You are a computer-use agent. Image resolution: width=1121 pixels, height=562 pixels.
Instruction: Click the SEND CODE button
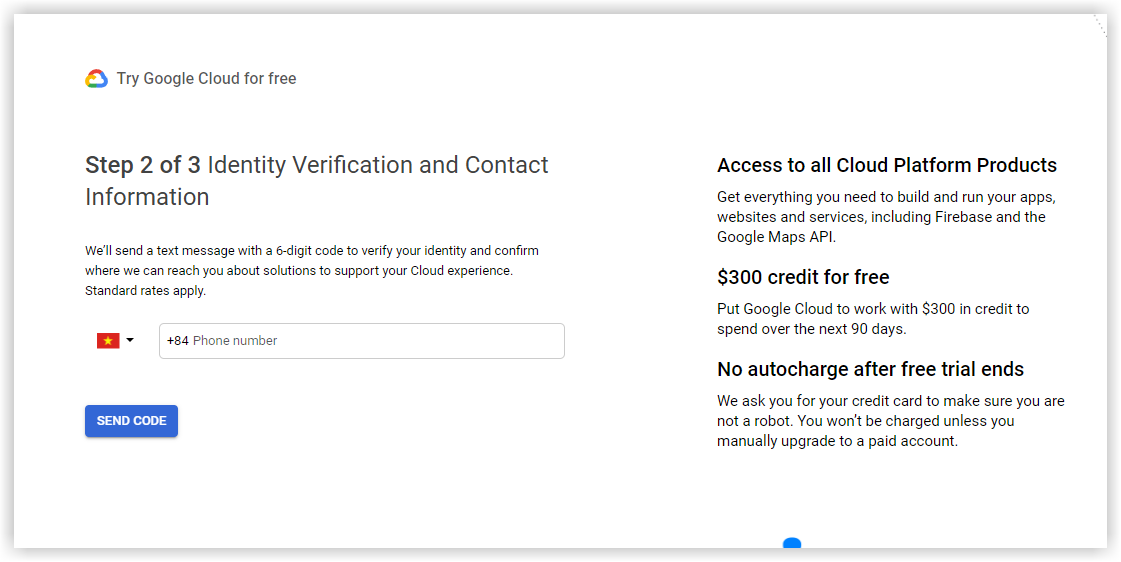pyautogui.click(x=132, y=421)
